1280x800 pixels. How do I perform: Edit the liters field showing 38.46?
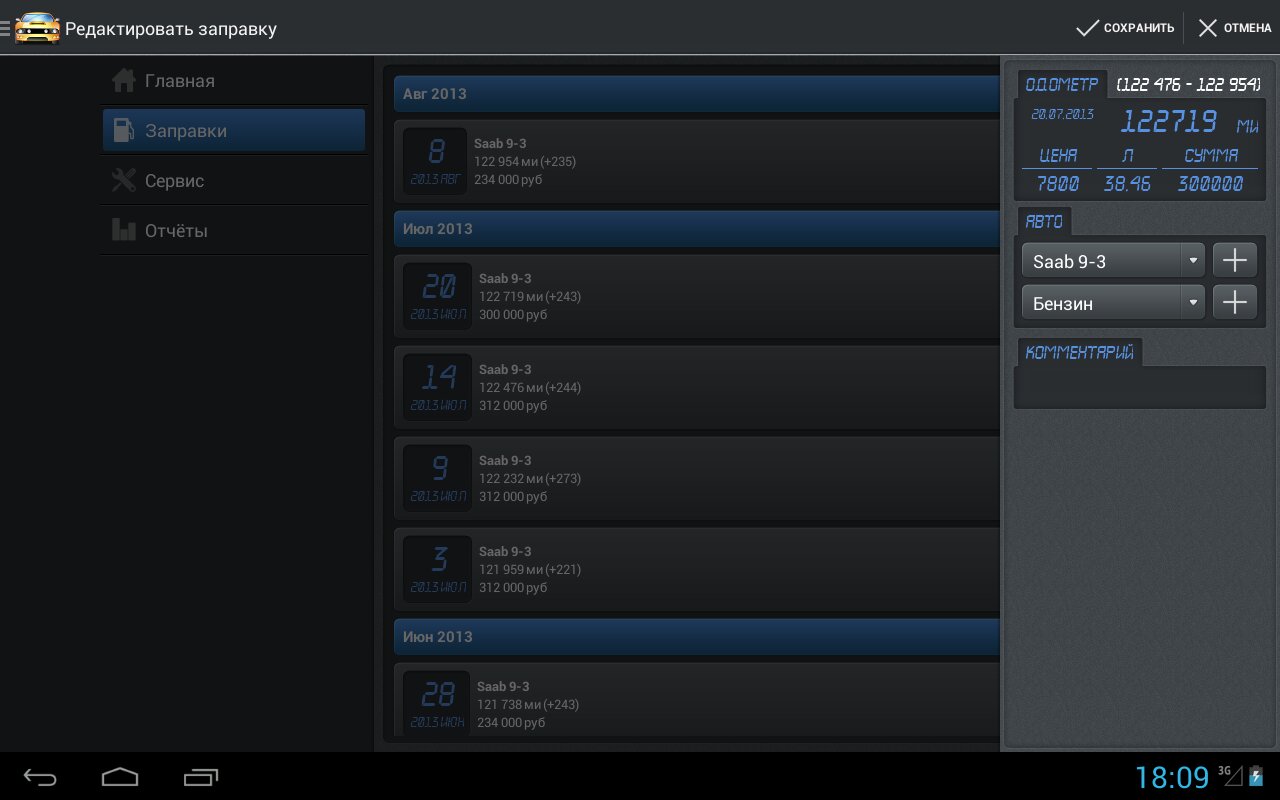pos(1127,184)
